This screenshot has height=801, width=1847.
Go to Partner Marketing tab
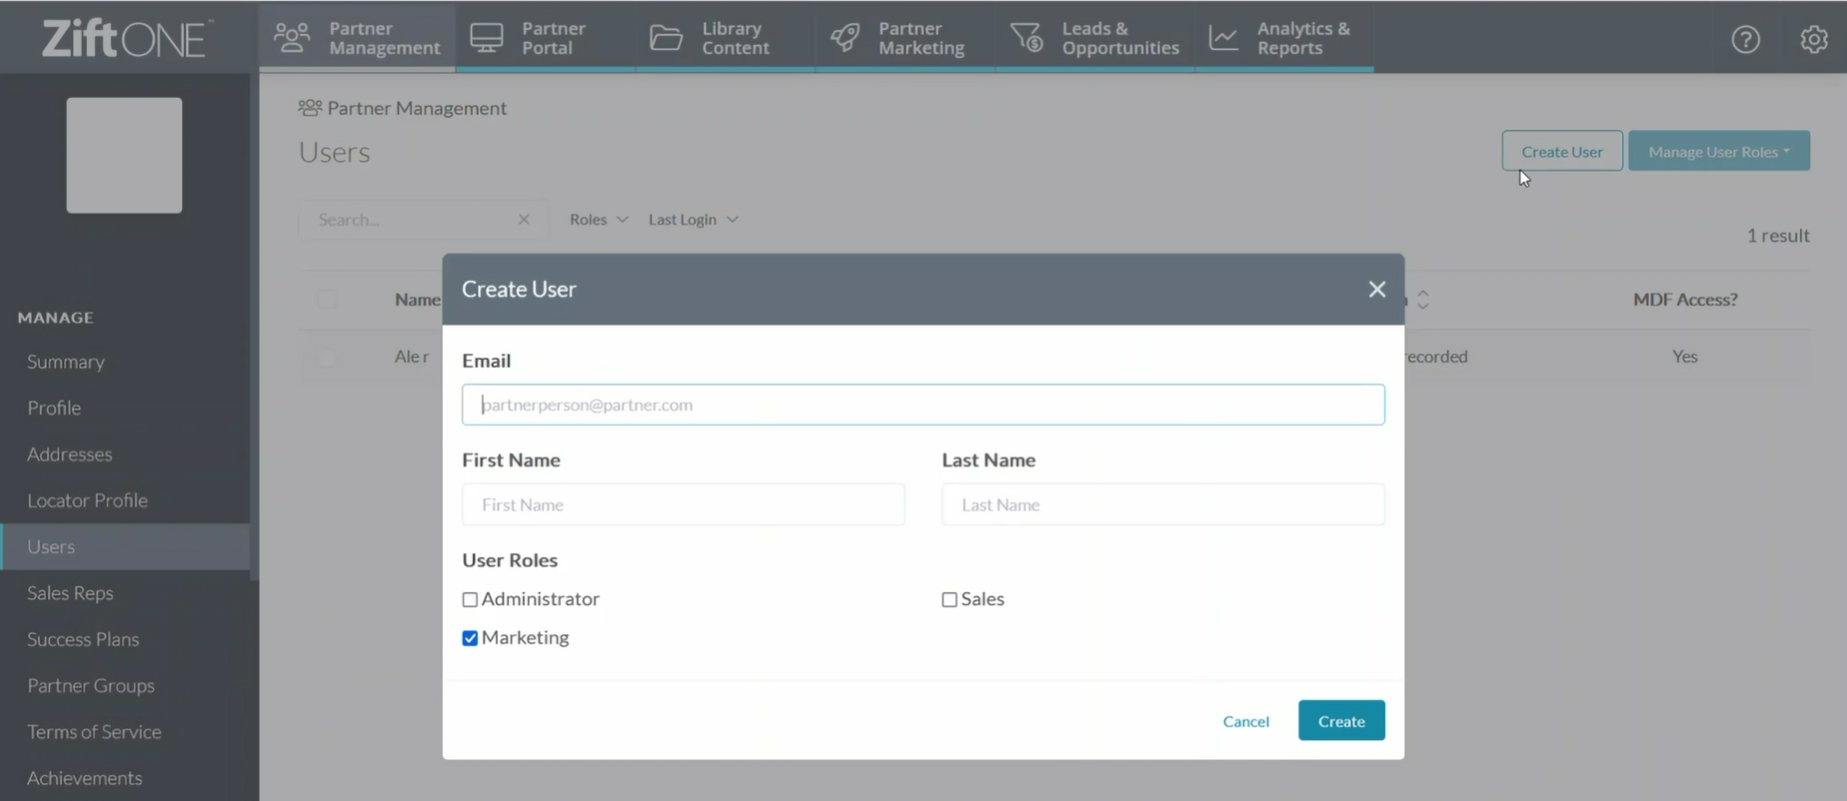pyautogui.click(x=905, y=38)
